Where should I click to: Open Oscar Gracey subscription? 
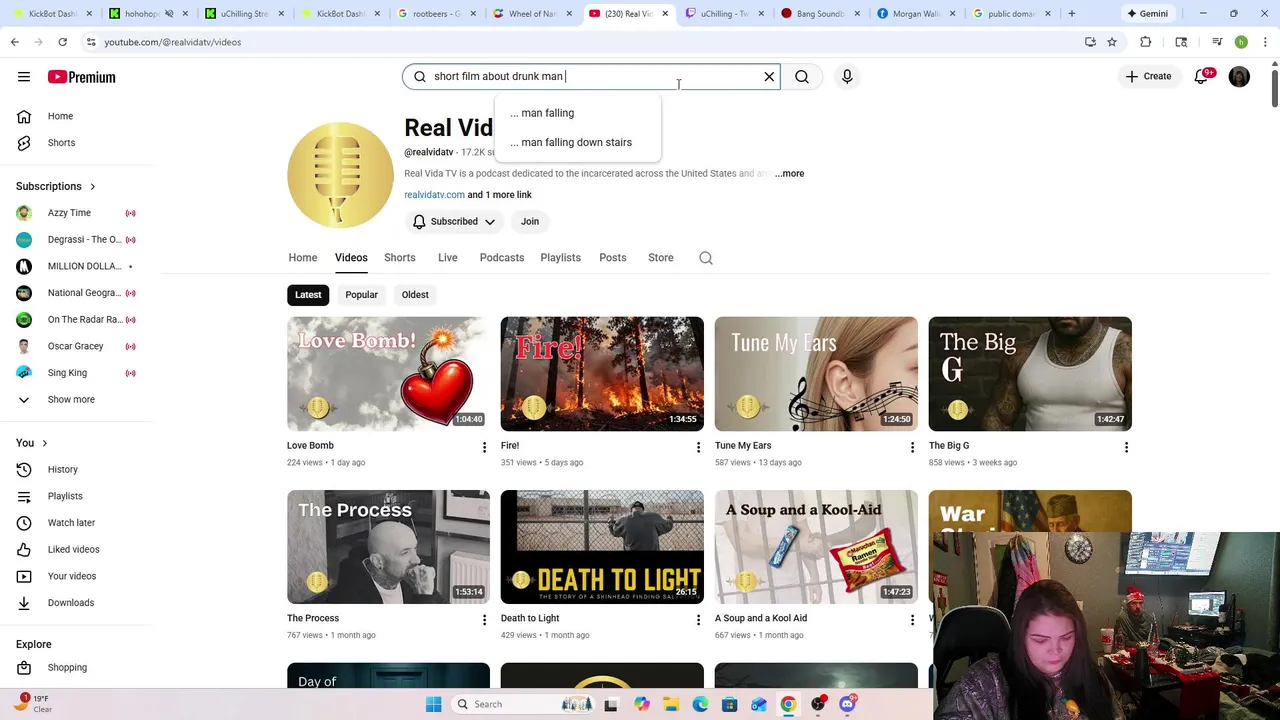[77, 346]
